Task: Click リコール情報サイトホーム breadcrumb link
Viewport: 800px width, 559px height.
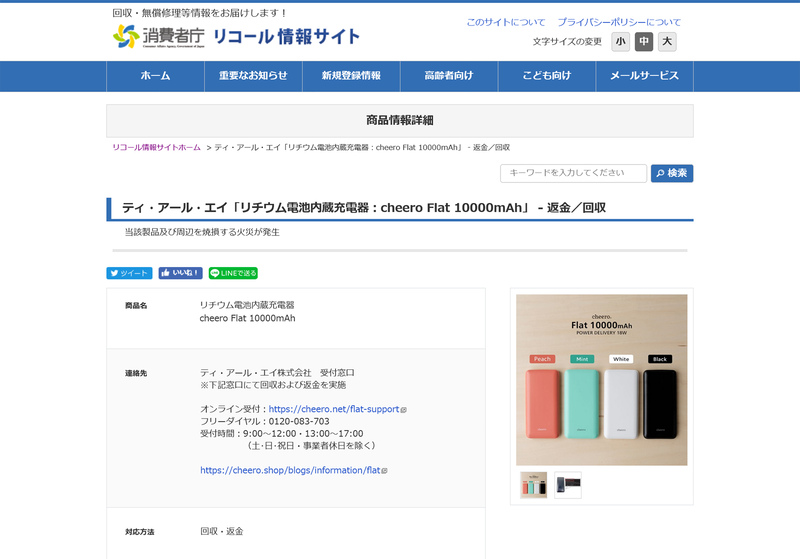Action: [157, 147]
